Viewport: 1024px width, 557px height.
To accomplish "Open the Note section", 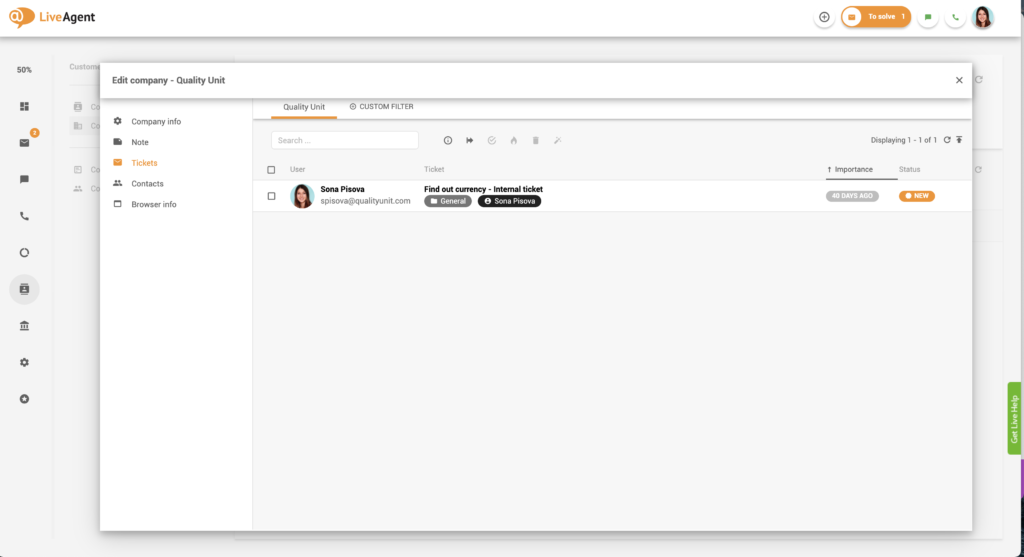I will pyautogui.click(x=140, y=142).
